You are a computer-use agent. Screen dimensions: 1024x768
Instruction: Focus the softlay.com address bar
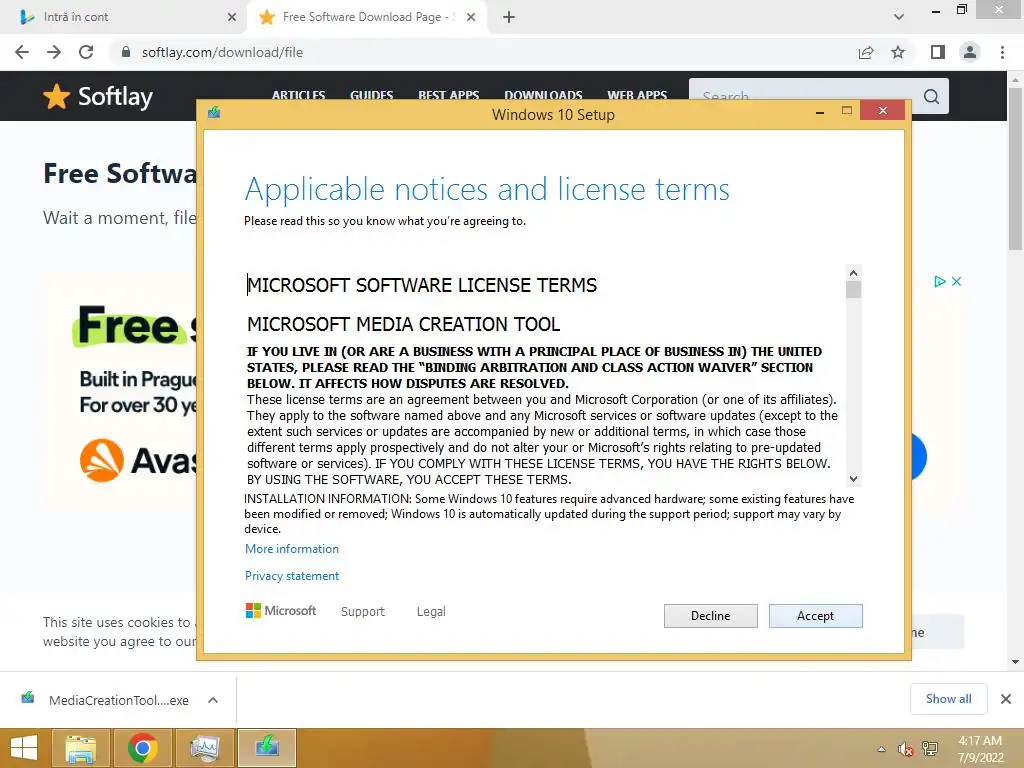tap(483, 52)
